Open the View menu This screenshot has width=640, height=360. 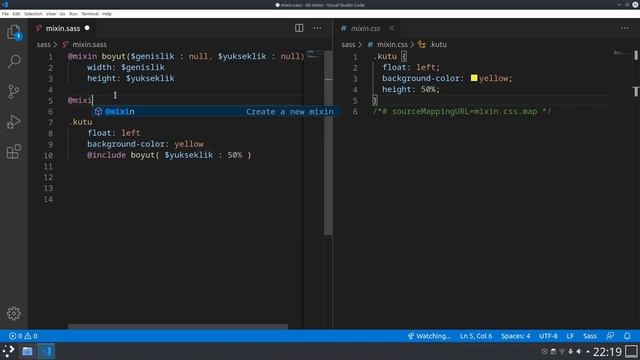point(51,14)
